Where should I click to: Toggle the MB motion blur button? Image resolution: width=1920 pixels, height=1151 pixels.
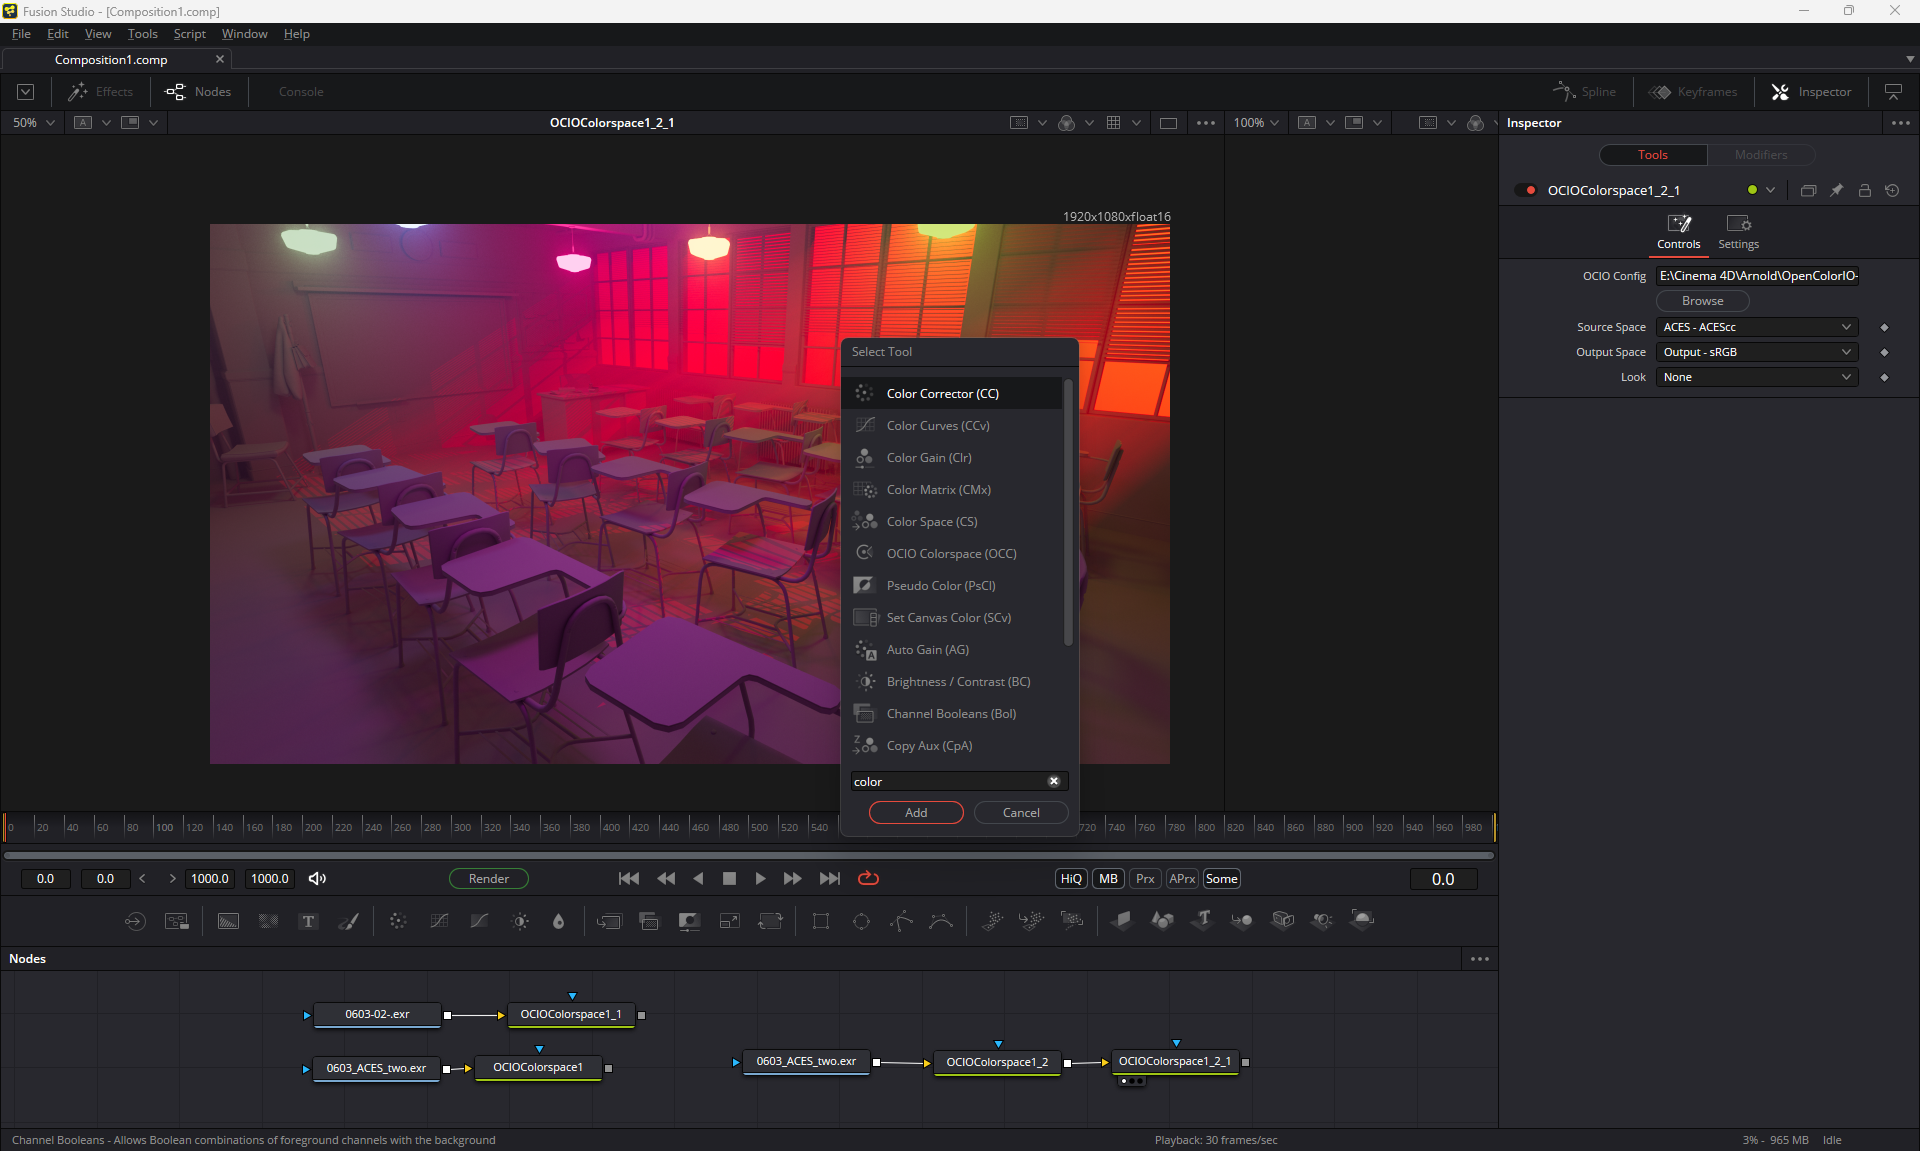(1108, 879)
